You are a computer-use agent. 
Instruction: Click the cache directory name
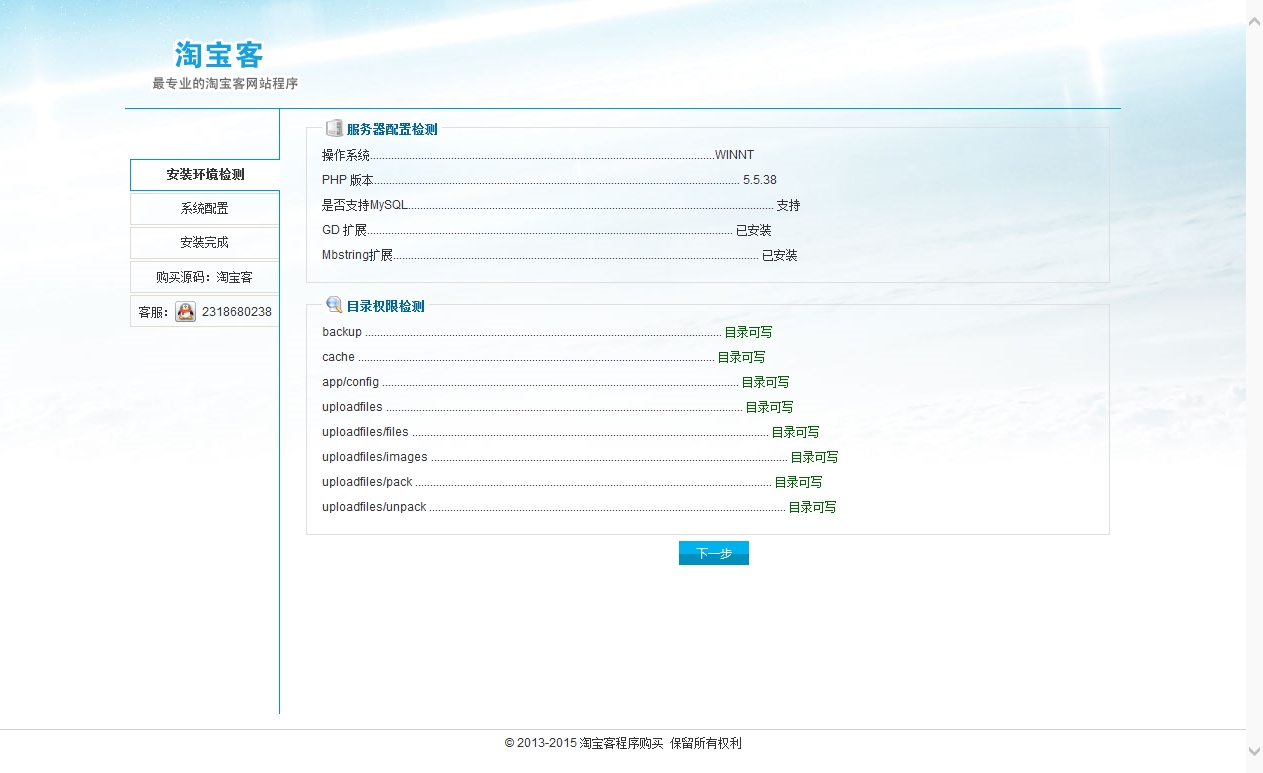coord(338,357)
